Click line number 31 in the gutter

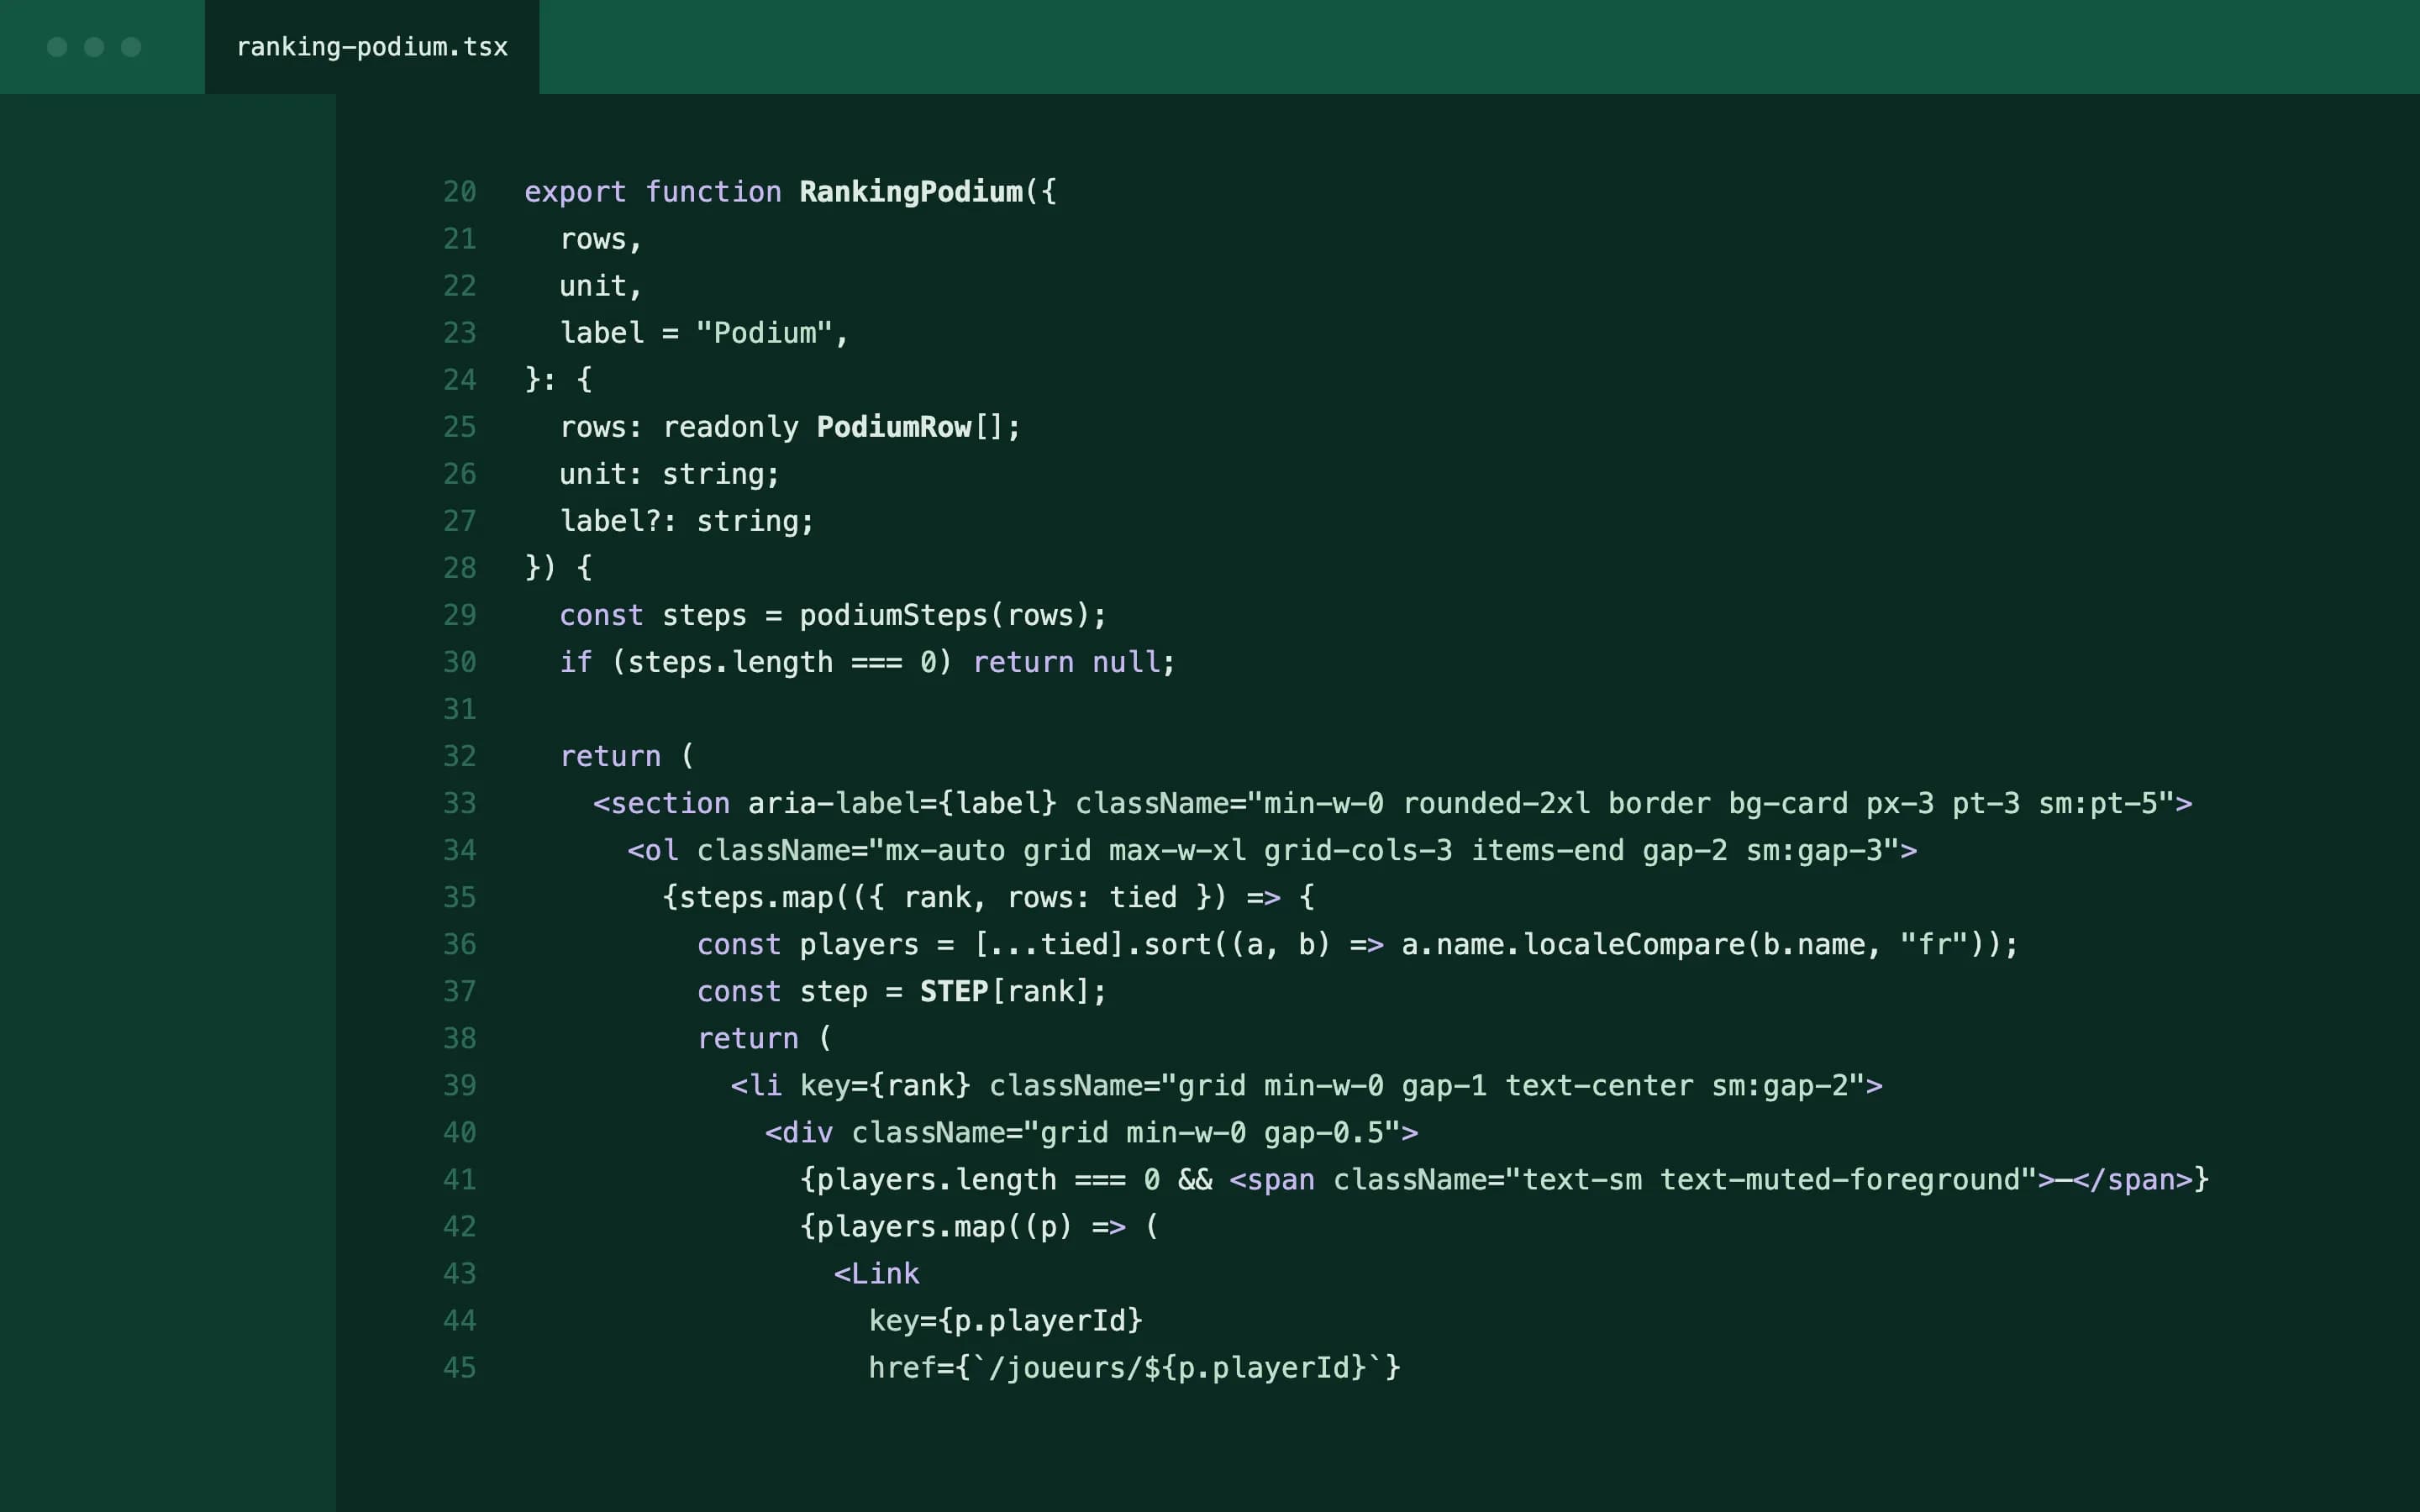[x=460, y=709]
